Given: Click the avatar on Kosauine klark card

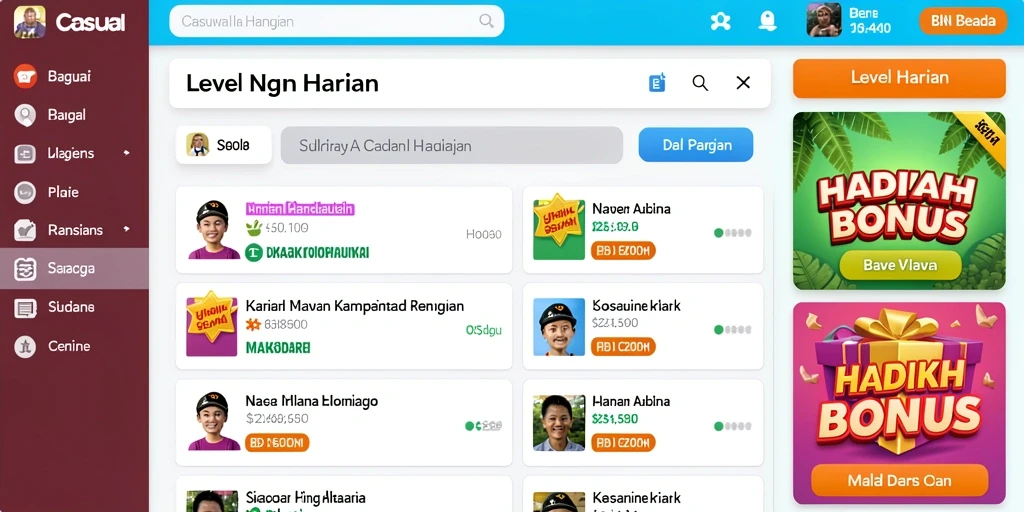Looking at the screenshot, I should tap(559, 327).
